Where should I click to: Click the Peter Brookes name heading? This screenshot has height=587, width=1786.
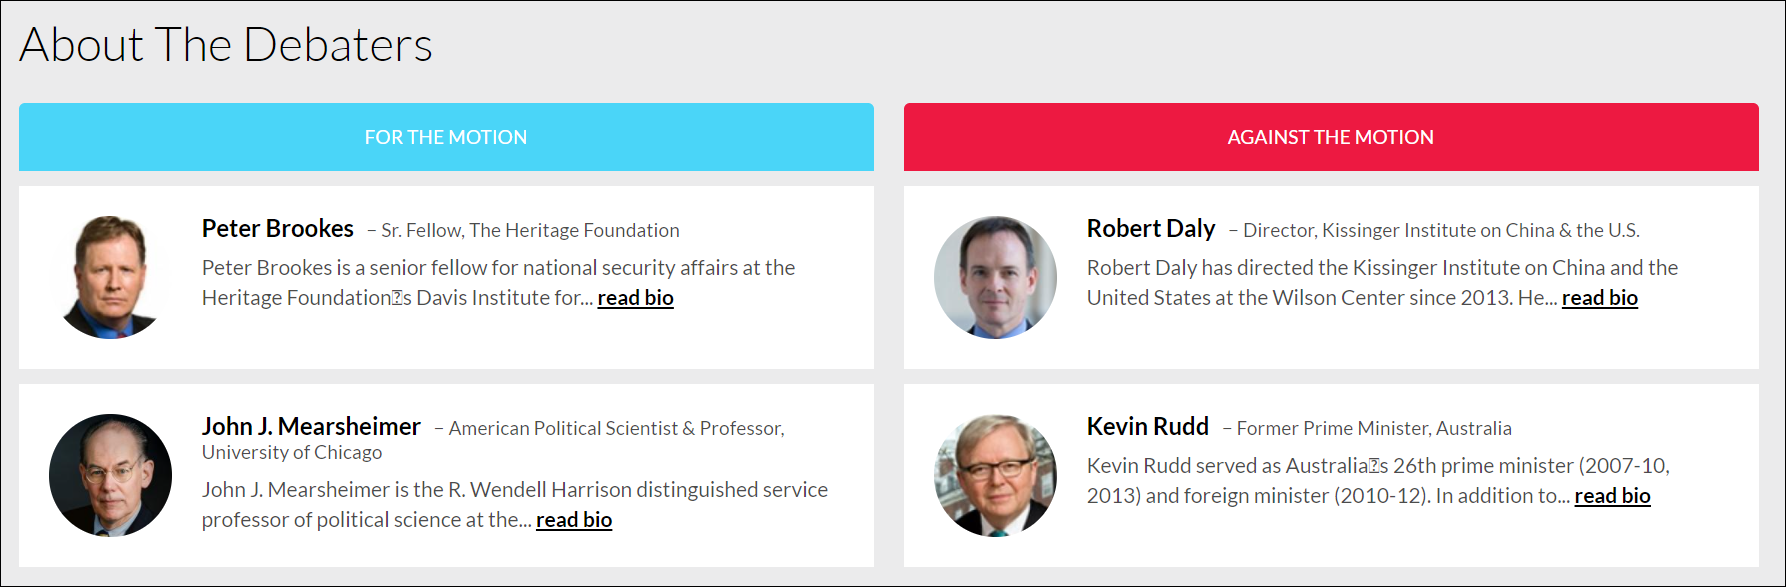click(x=278, y=229)
